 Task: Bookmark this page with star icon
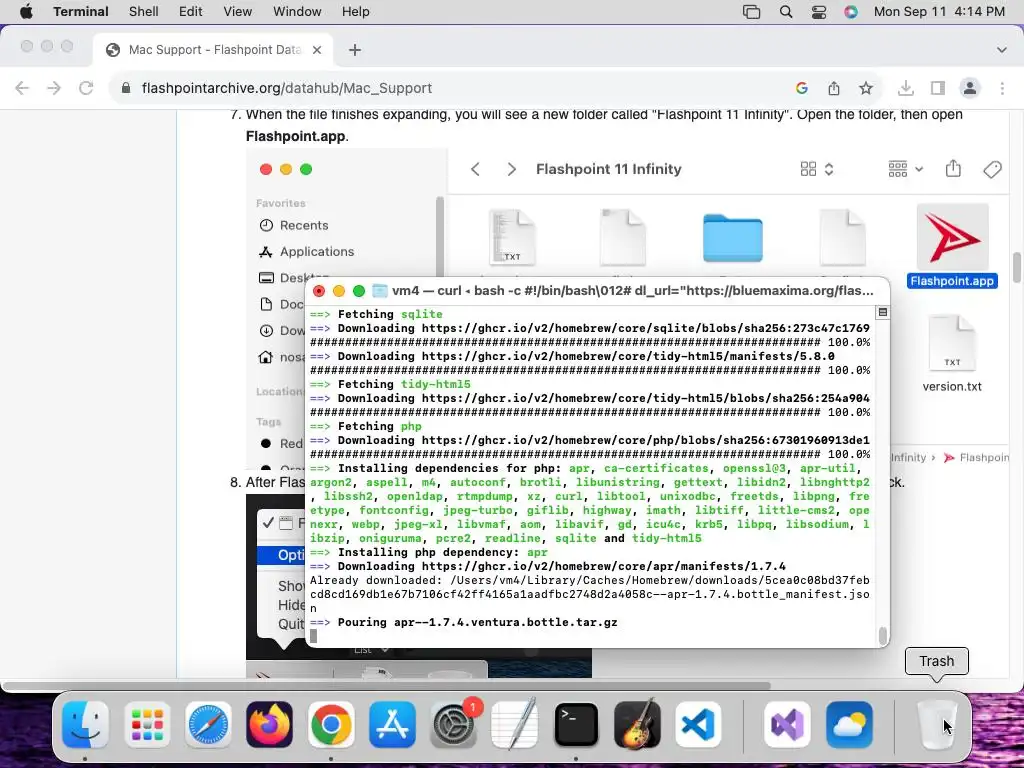coord(866,88)
